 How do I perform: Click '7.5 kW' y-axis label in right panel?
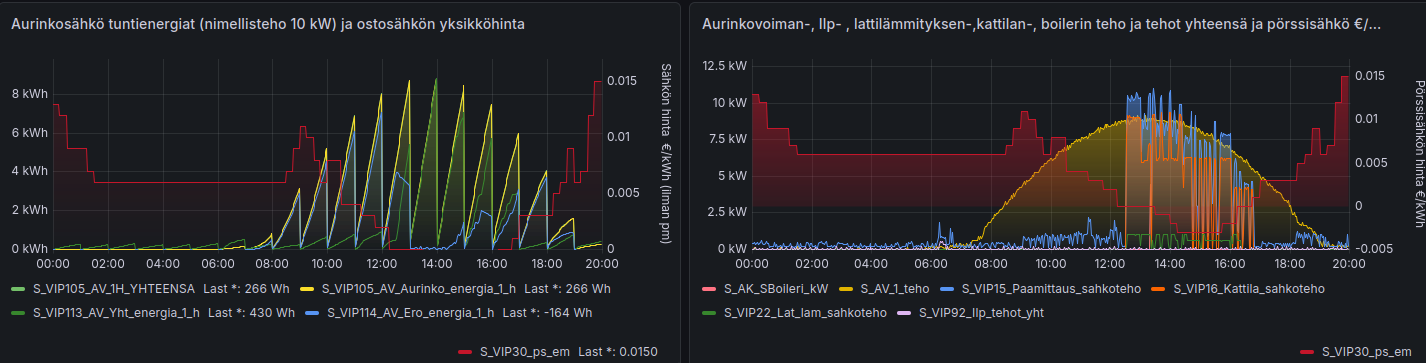coord(727,139)
